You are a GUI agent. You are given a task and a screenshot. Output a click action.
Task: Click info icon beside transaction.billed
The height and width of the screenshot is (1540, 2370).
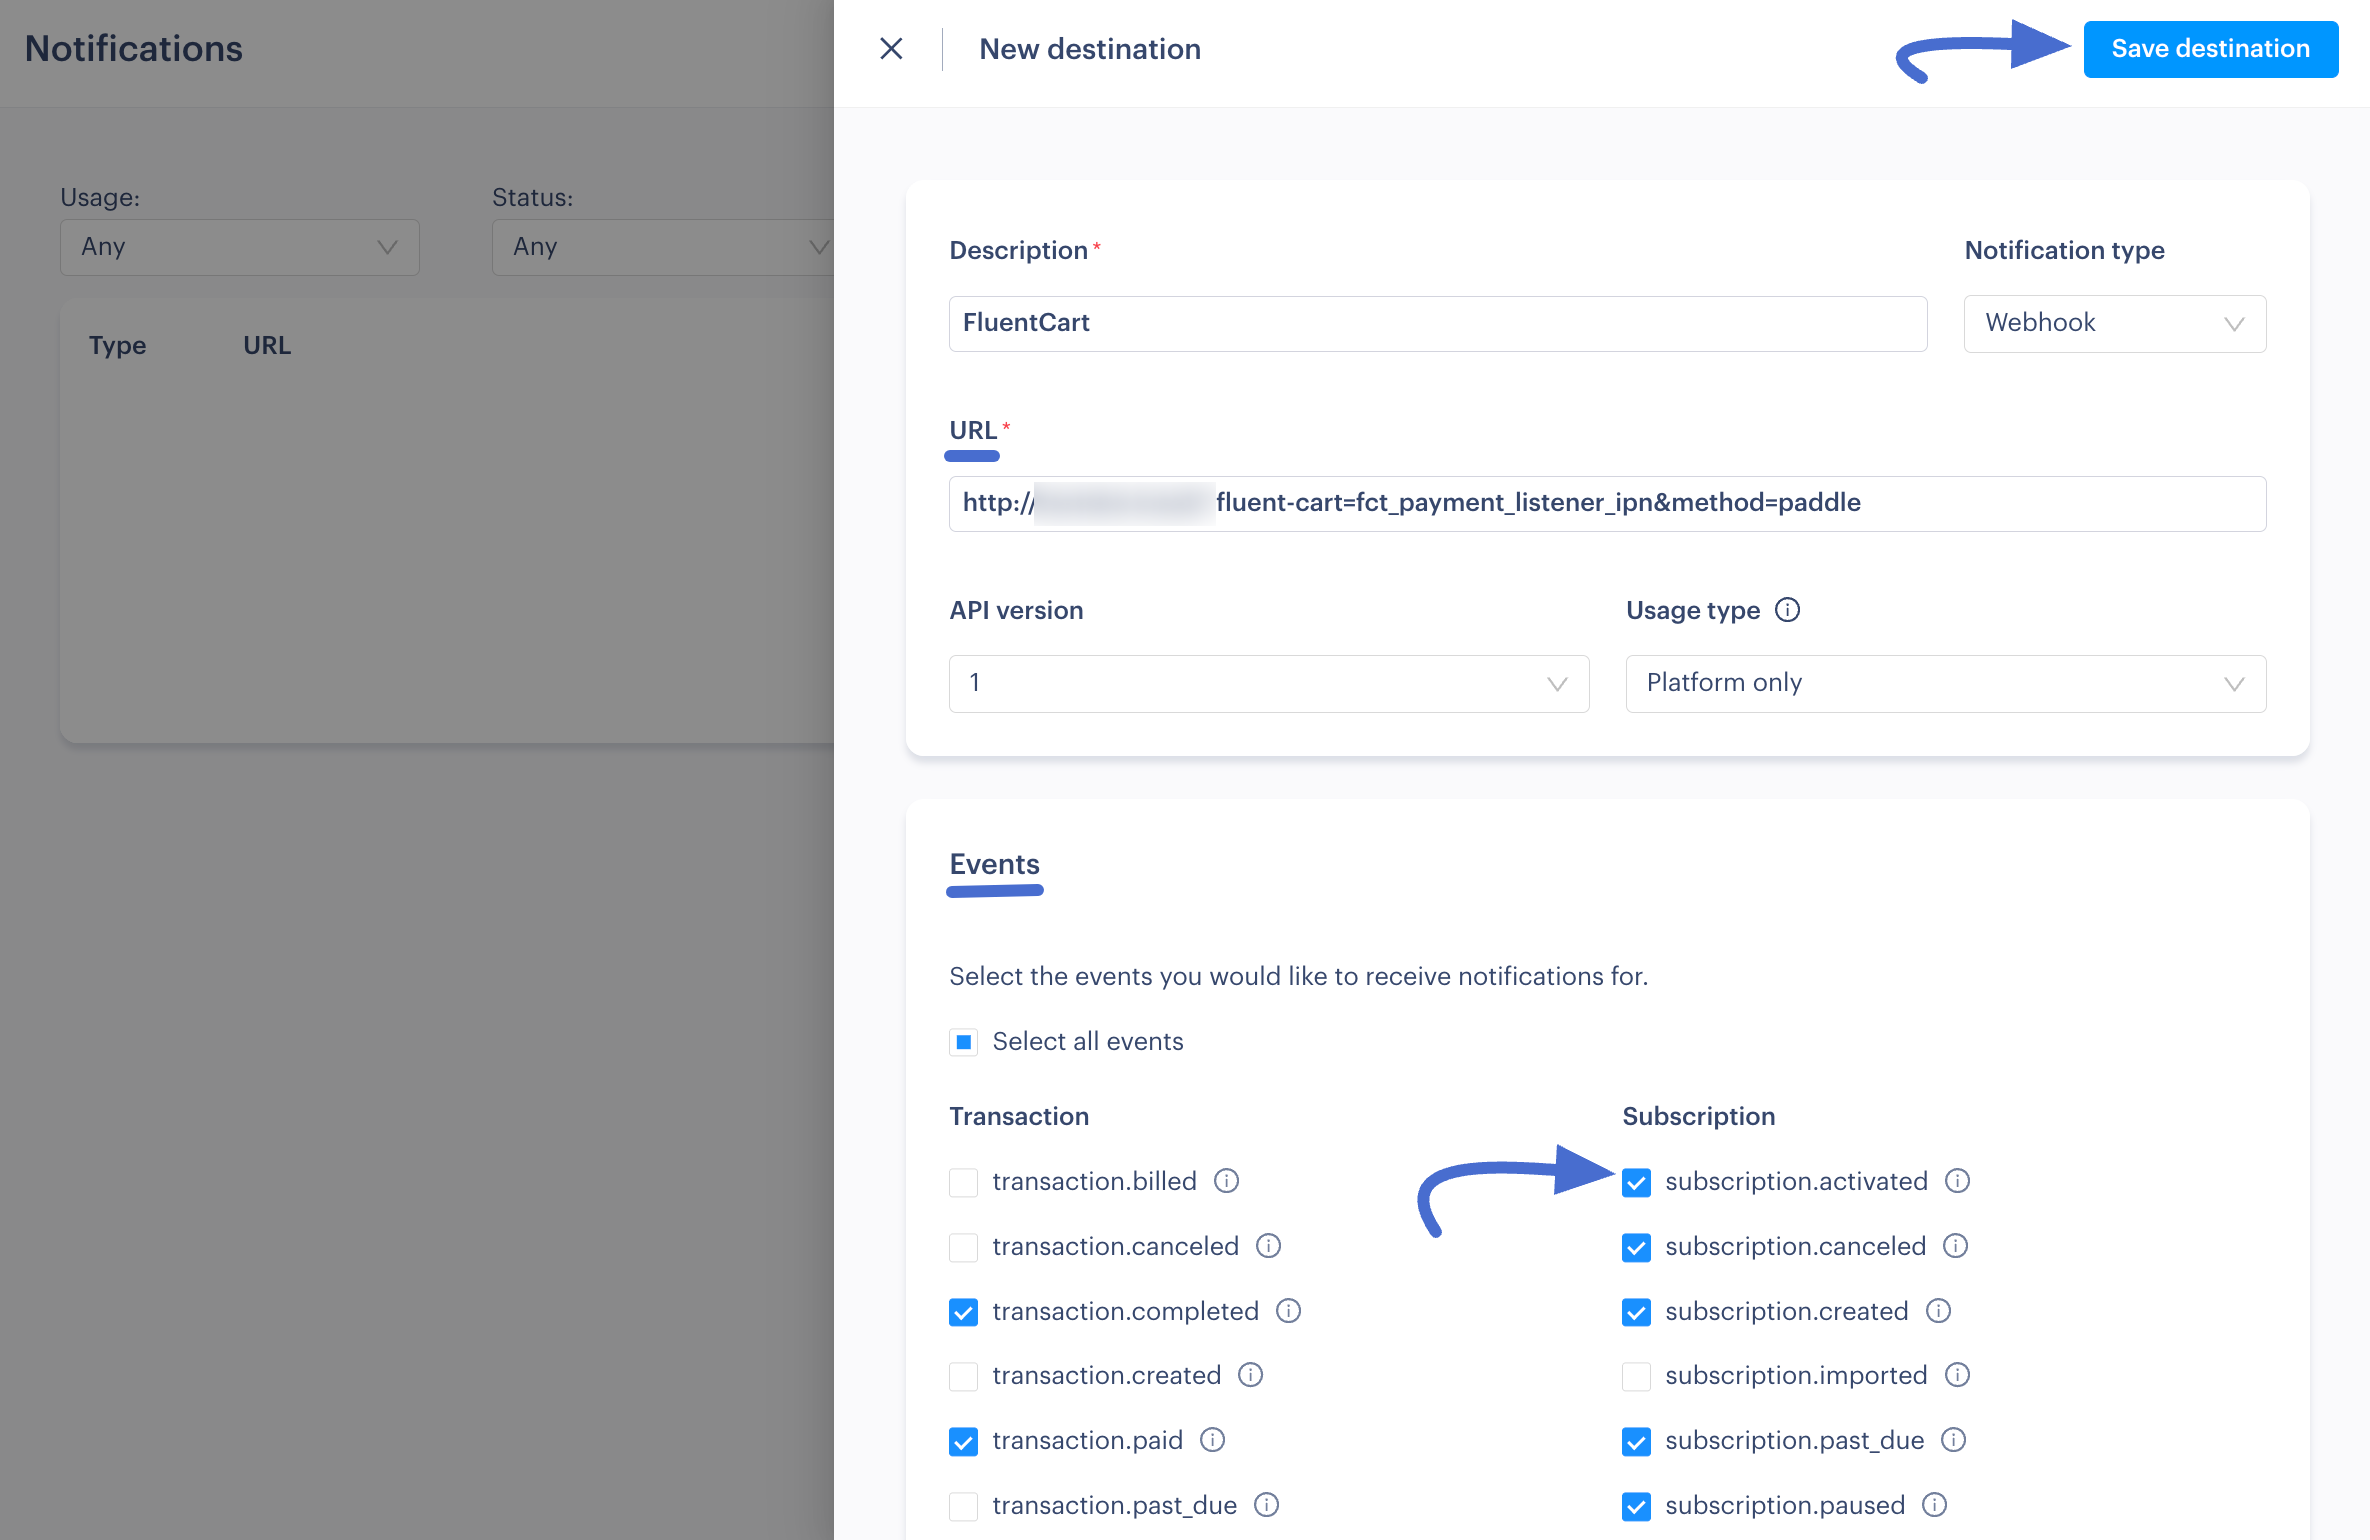(x=1226, y=1181)
